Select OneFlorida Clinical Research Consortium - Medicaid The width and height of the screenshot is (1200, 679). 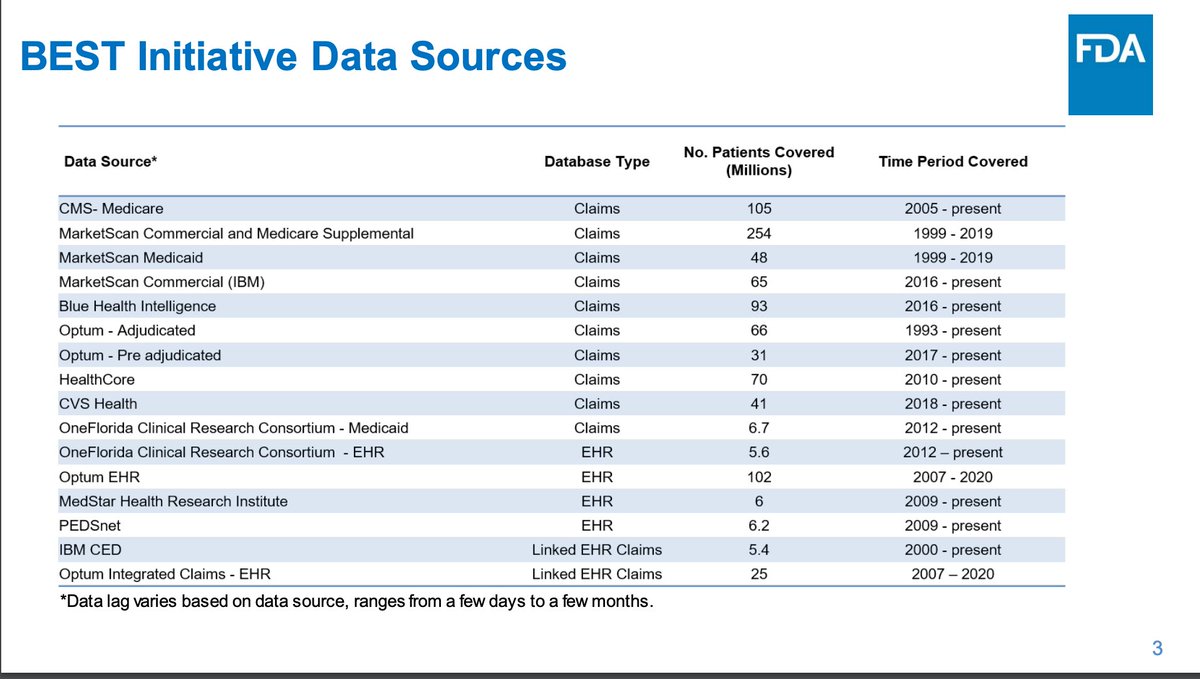coord(233,428)
